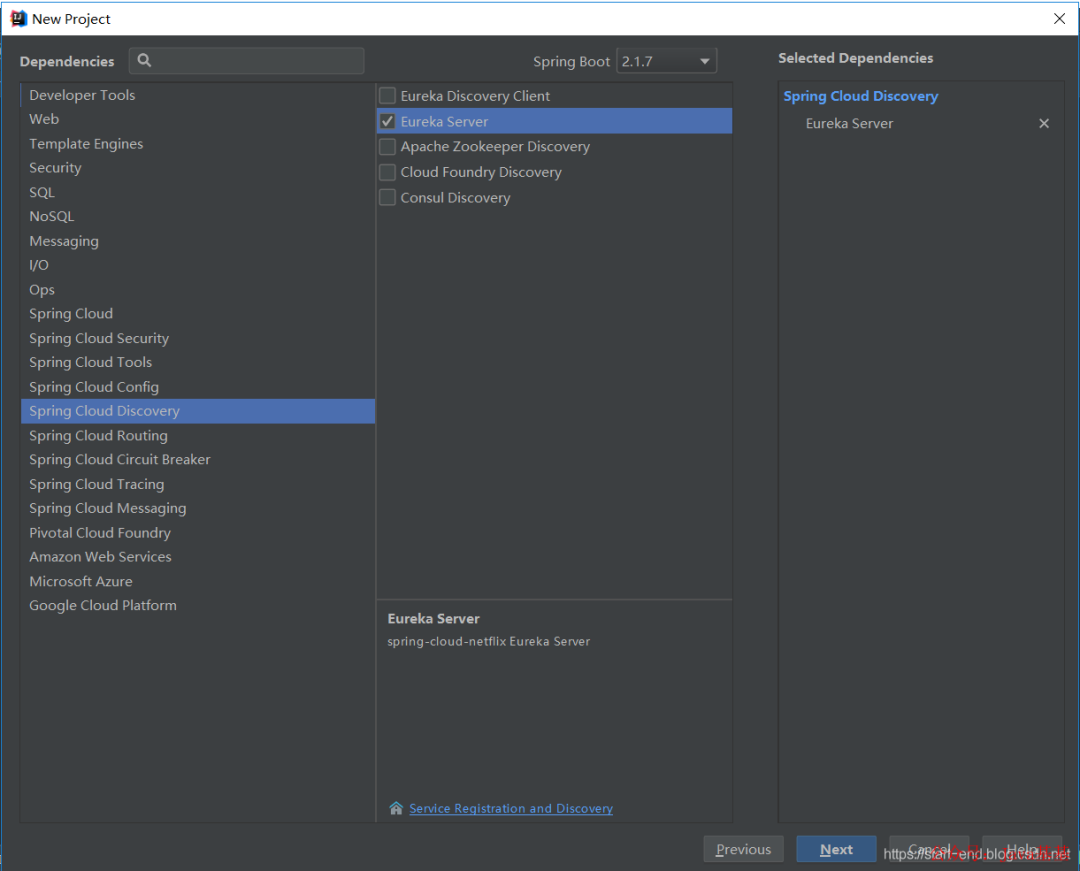Select Spring Cloud Circuit Breaker category
Viewport: 1080px width, 871px height.
point(198,460)
